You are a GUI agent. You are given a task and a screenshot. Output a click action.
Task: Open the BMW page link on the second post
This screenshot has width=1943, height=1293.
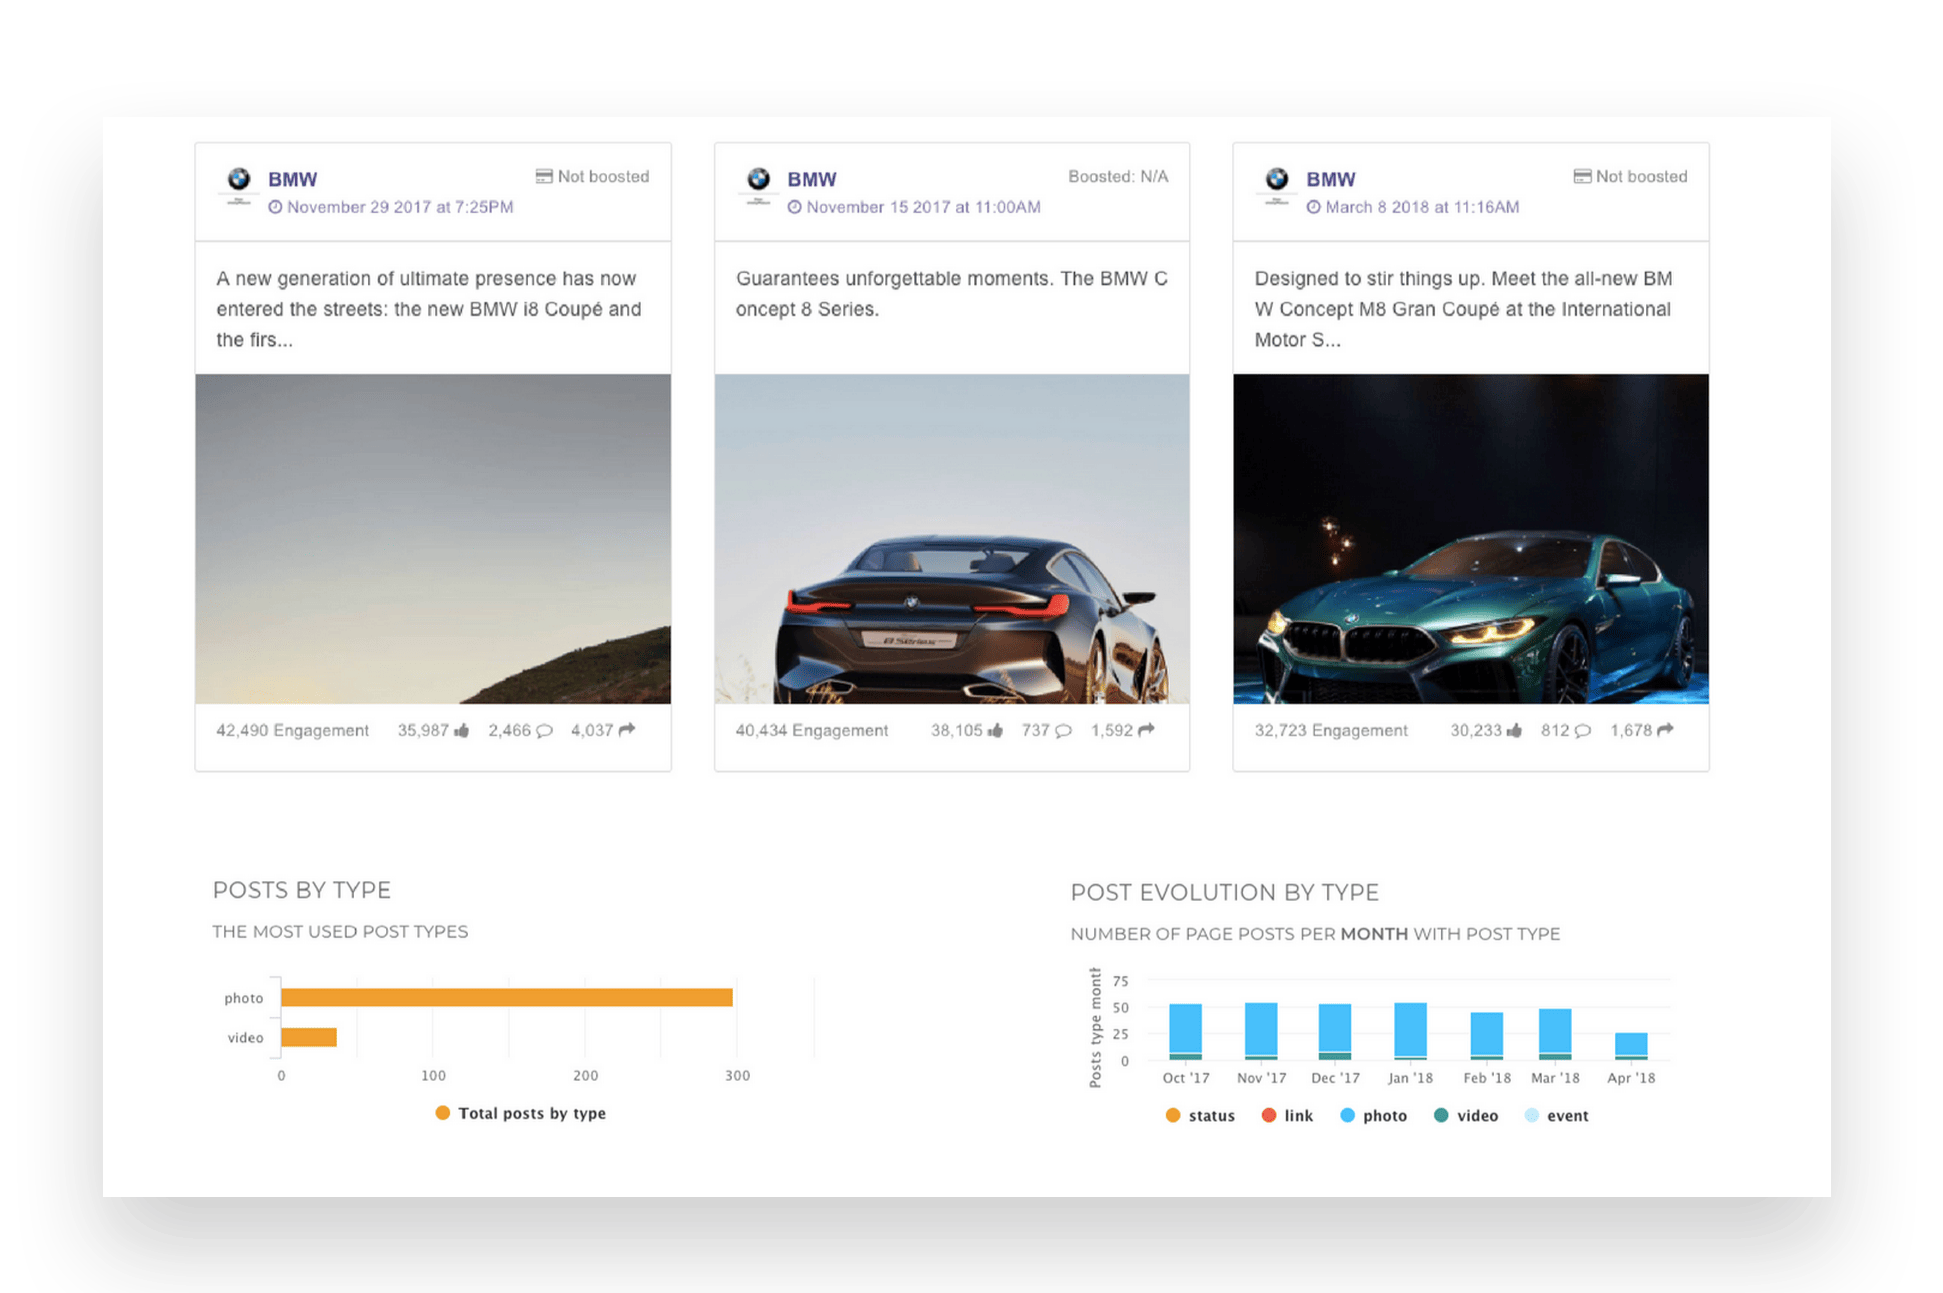(812, 179)
